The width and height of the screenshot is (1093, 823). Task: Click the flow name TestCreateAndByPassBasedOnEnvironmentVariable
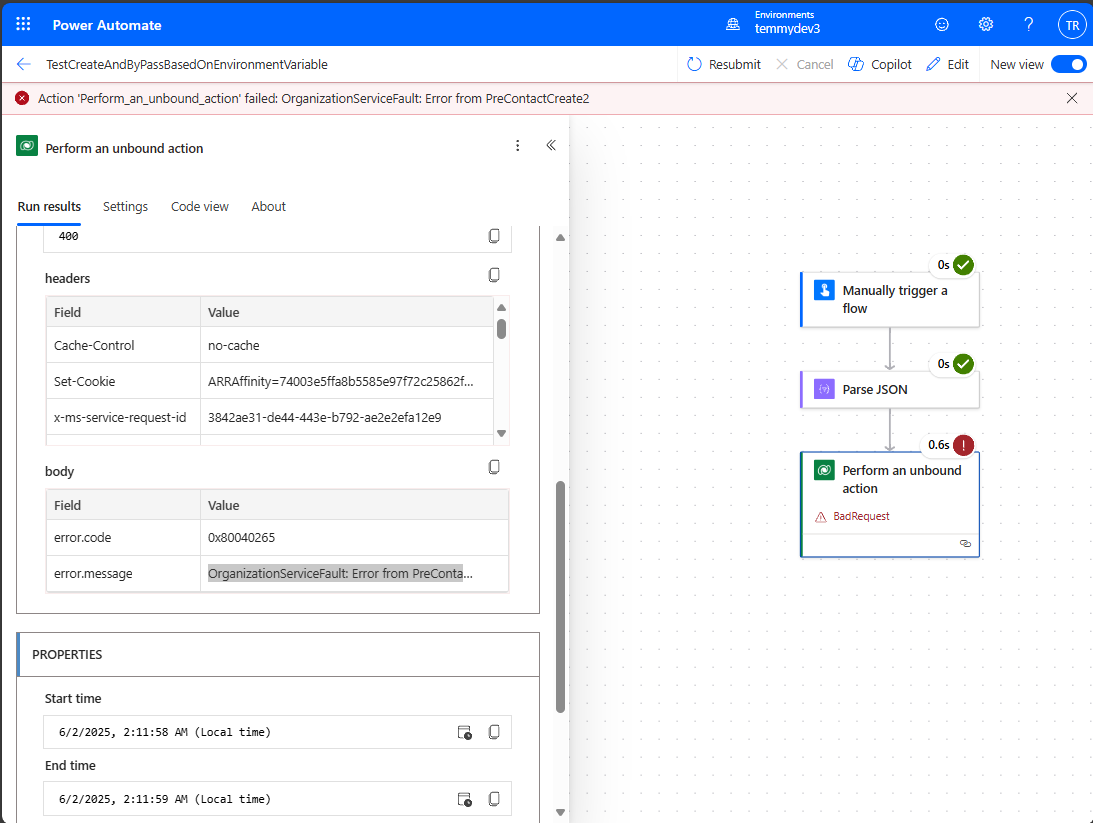pos(187,64)
